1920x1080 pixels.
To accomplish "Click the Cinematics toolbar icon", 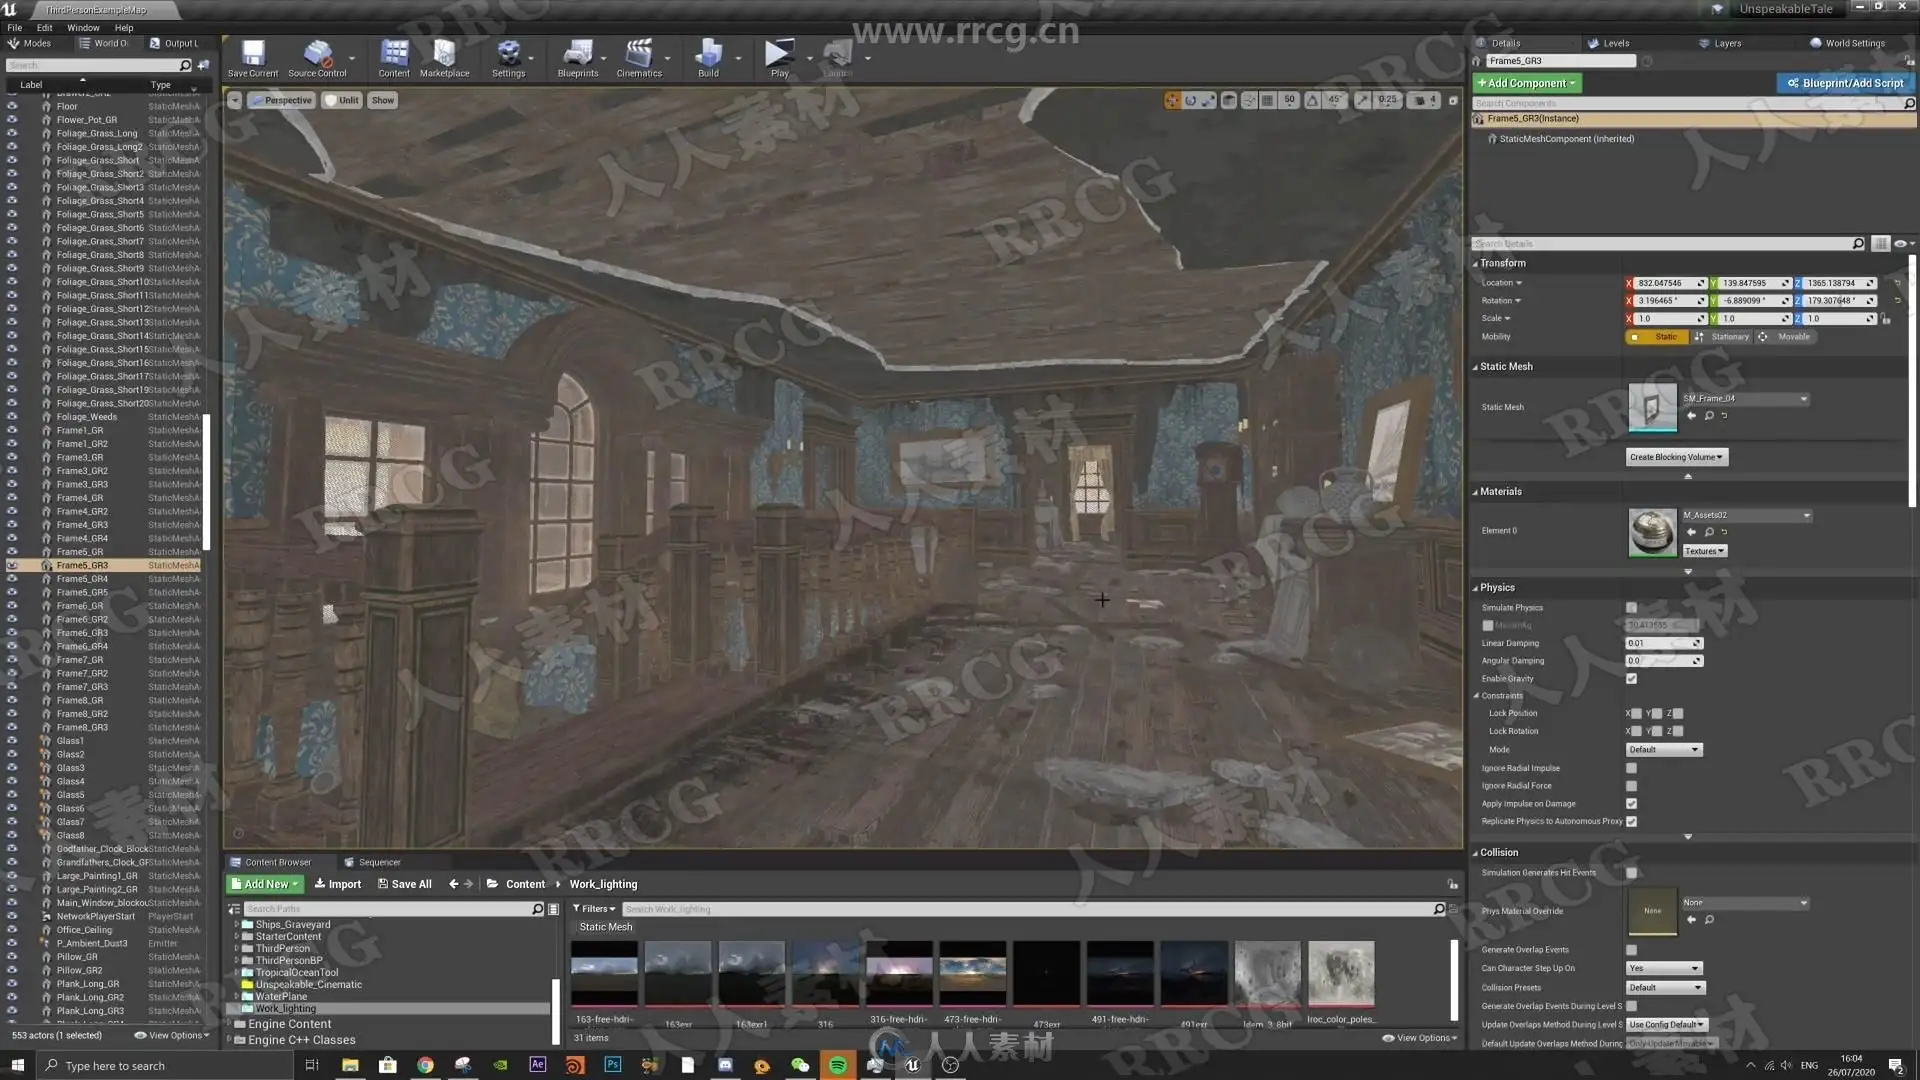I will pos(638,58).
